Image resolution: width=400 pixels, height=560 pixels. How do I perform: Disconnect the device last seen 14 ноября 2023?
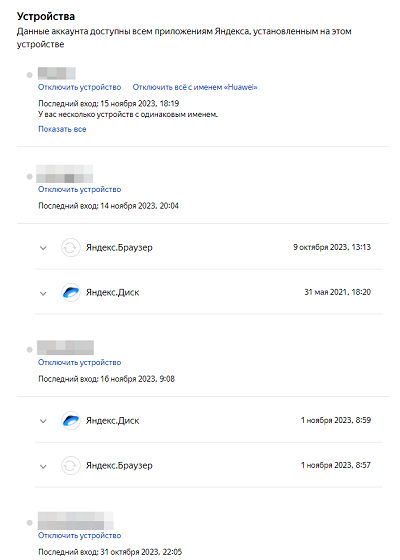pos(80,189)
